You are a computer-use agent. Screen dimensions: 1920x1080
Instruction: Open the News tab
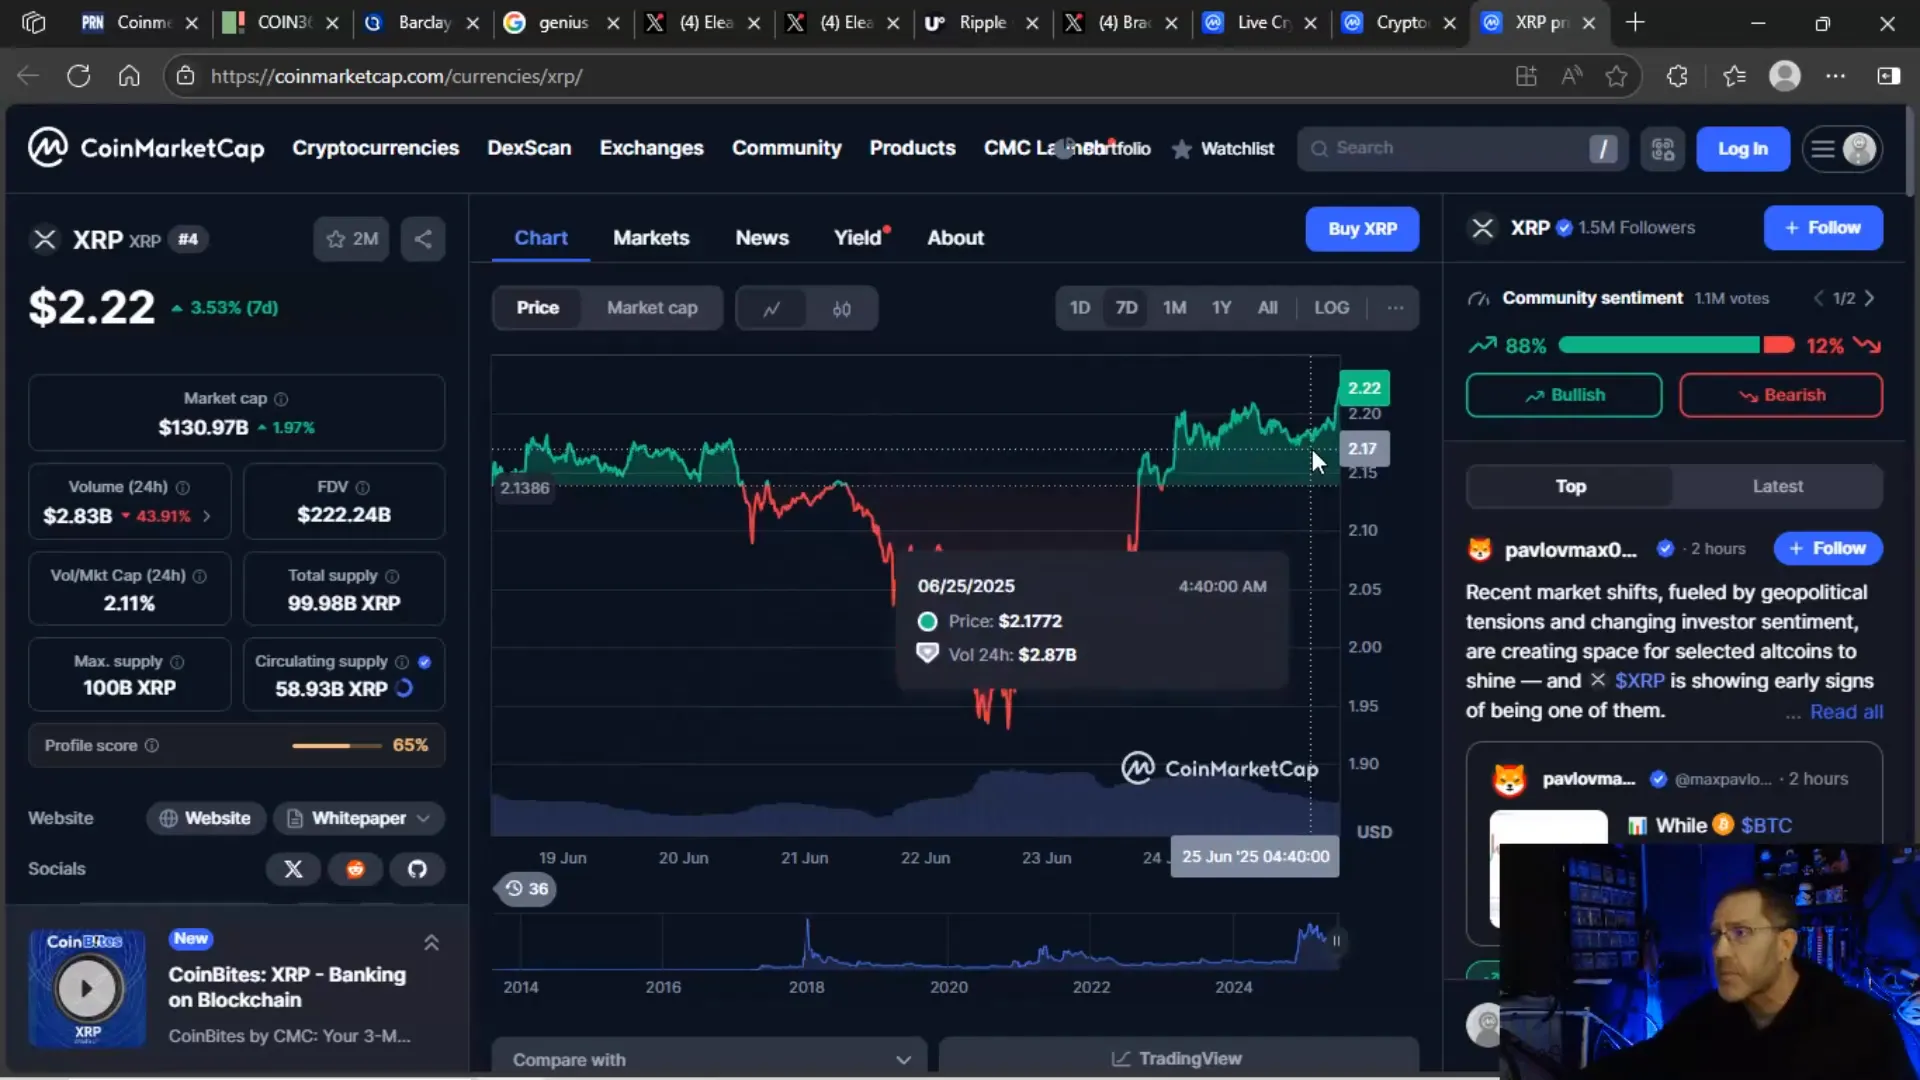tap(762, 238)
